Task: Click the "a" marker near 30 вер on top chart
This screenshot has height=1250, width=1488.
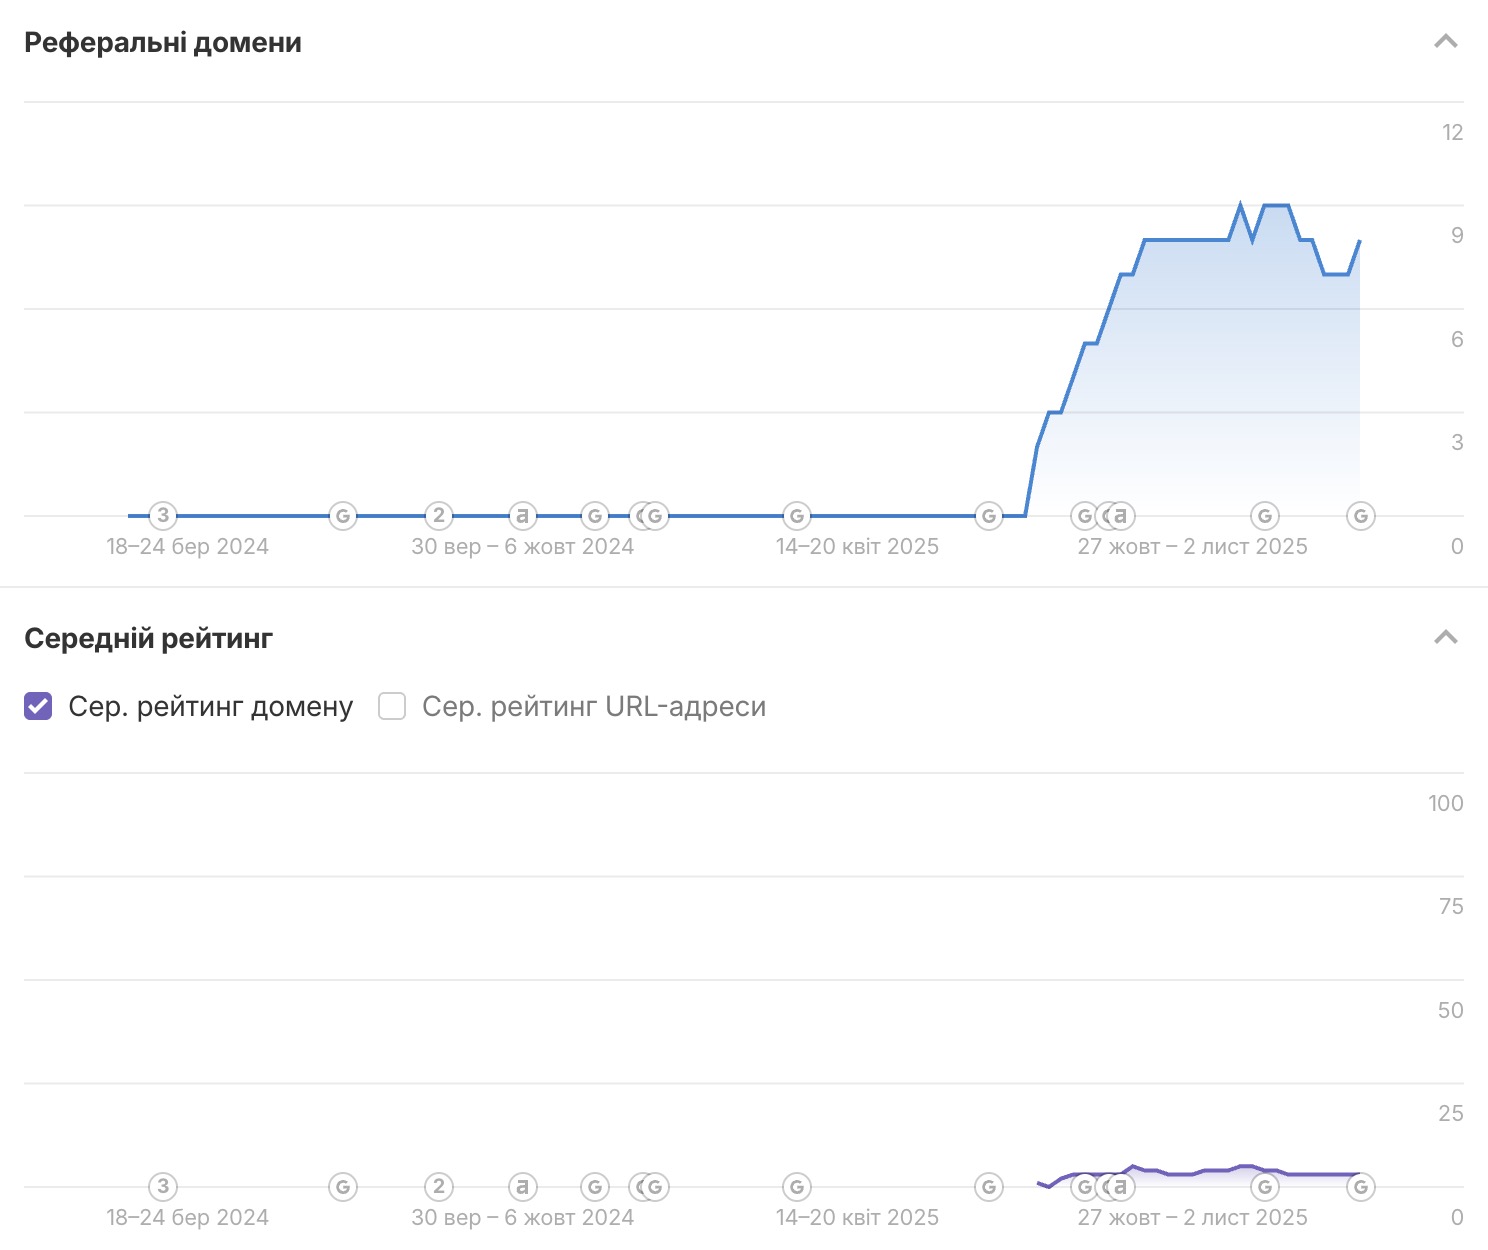Action: coord(522,516)
